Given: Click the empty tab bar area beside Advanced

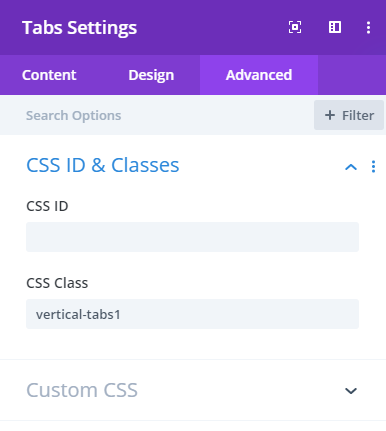Looking at the screenshot, I should 352,75.
